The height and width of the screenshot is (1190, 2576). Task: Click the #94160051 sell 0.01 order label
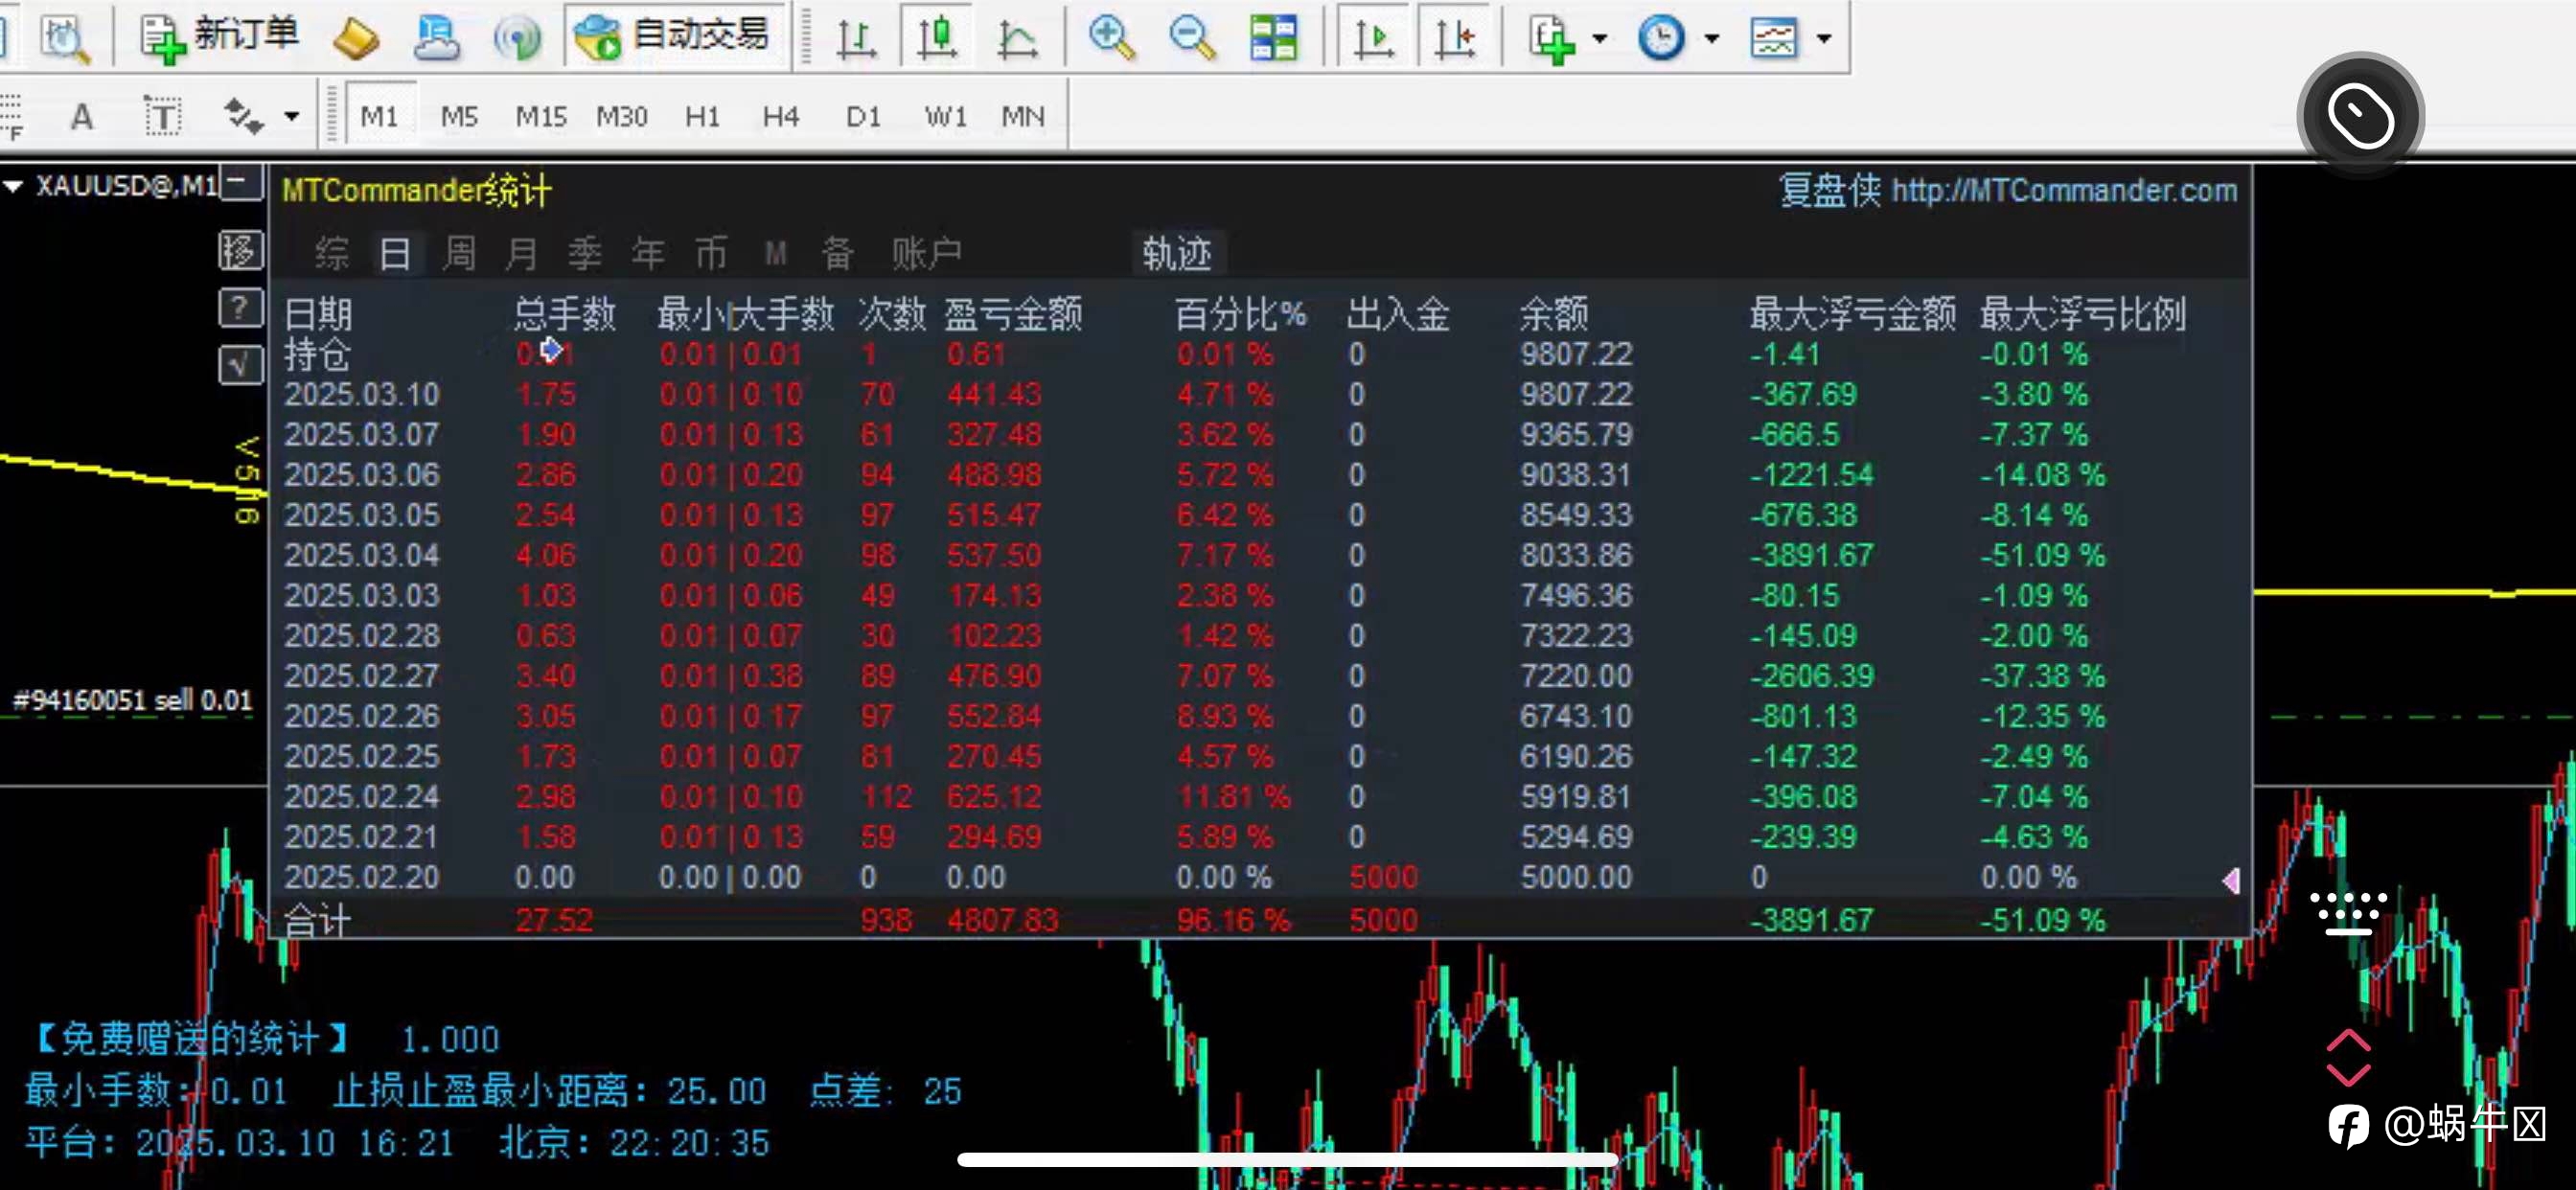pos(133,700)
